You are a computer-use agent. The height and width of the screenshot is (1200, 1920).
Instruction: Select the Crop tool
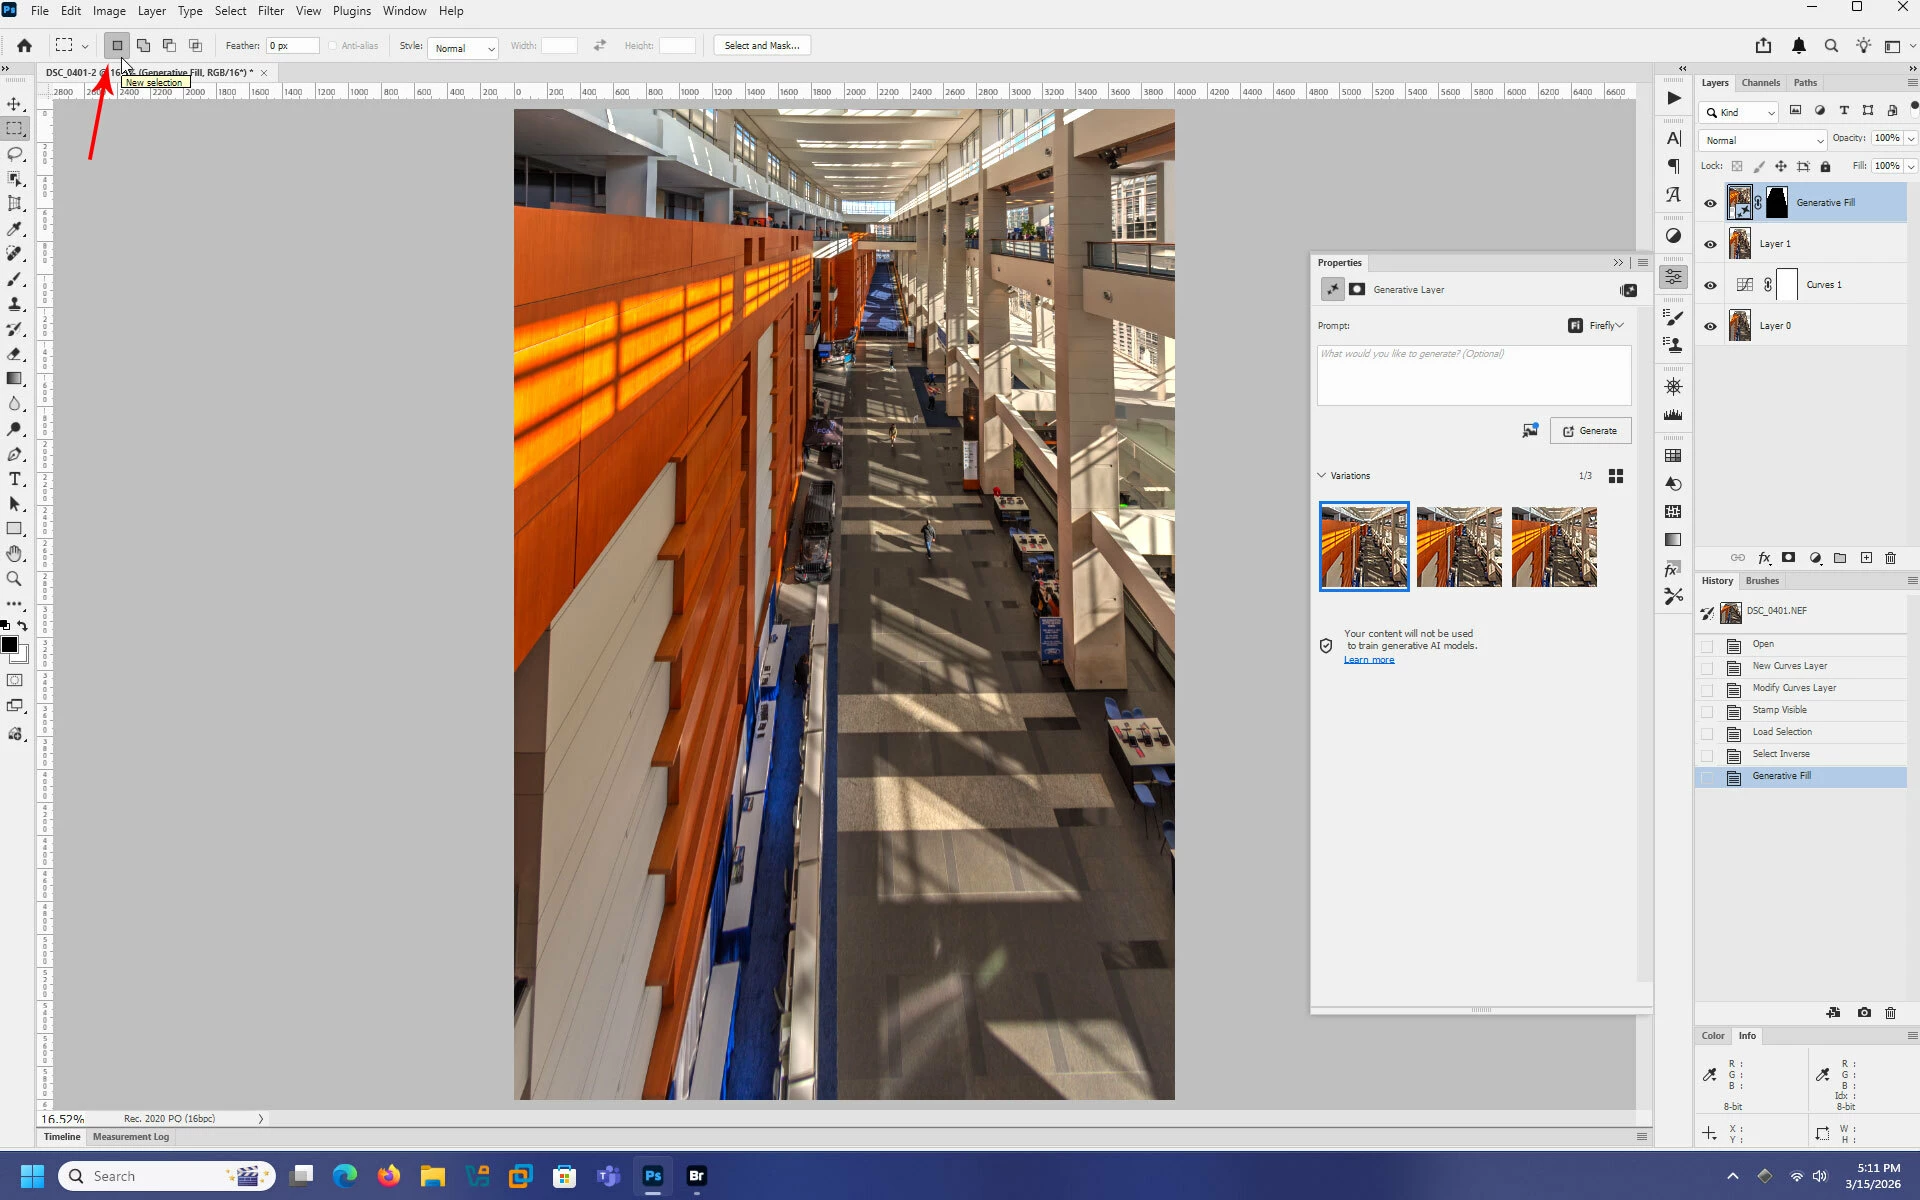click(x=15, y=204)
